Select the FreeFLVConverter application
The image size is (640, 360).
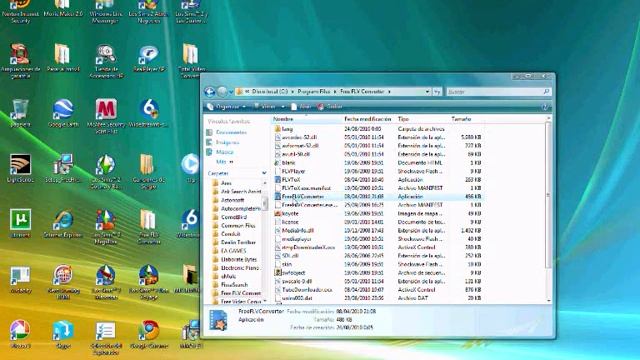(x=302, y=197)
